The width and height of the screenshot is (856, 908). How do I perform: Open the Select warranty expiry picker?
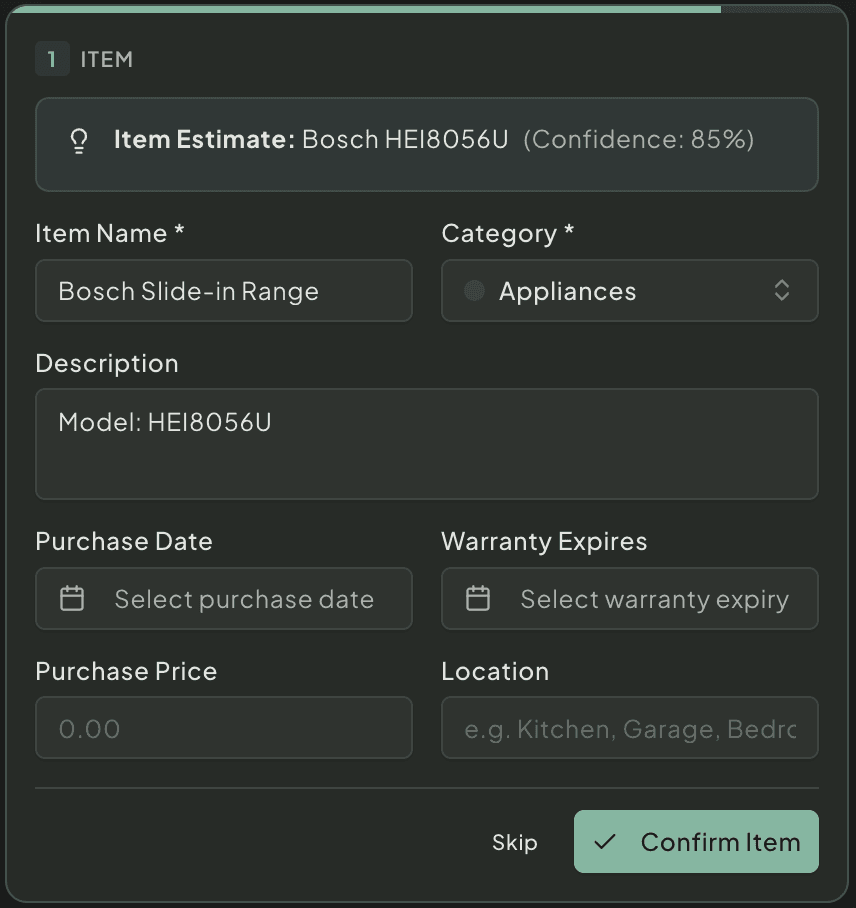pyautogui.click(x=630, y=598)
